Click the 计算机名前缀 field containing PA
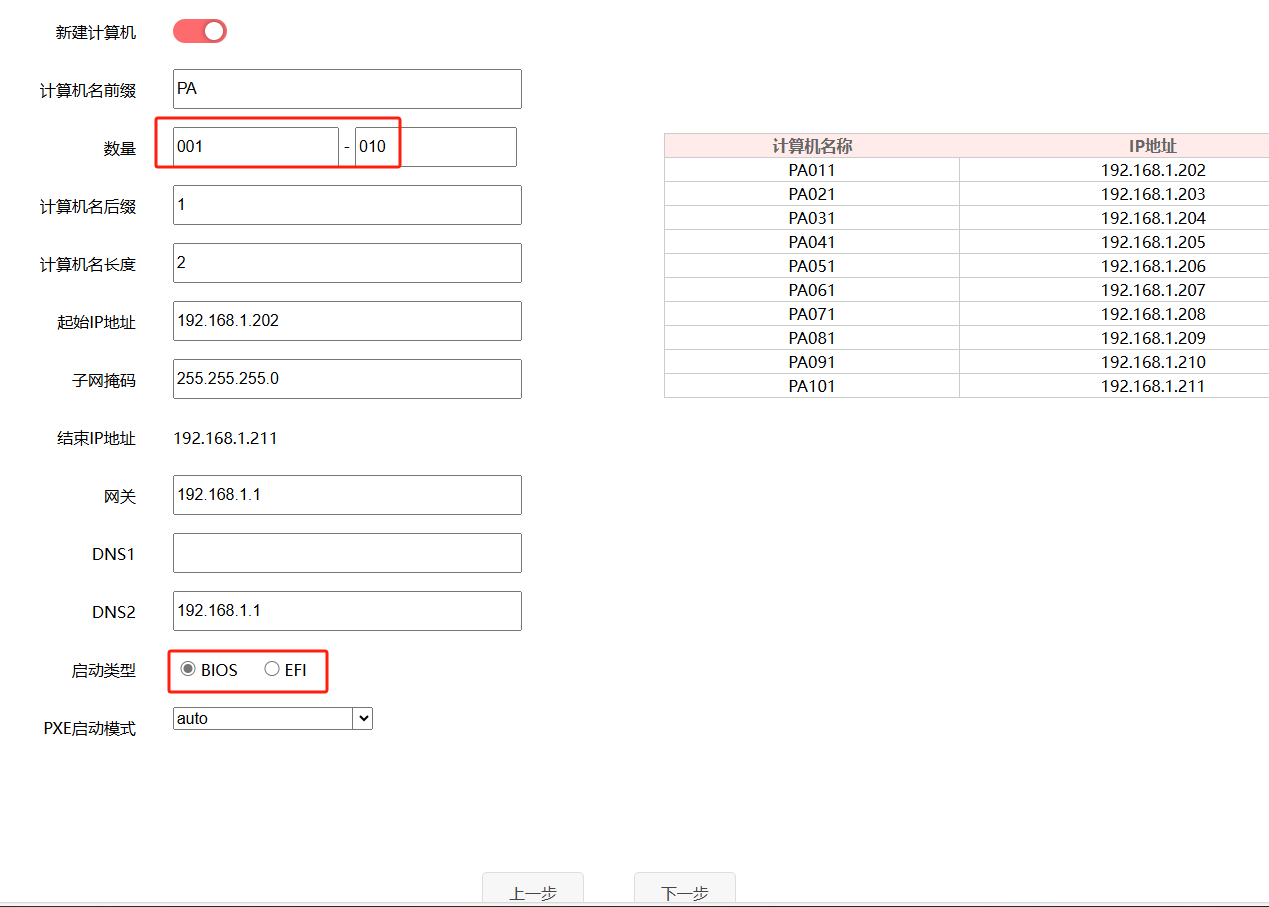Viewport: 1269px width, 907px height. pyautogui.click(x=347, y=89)
